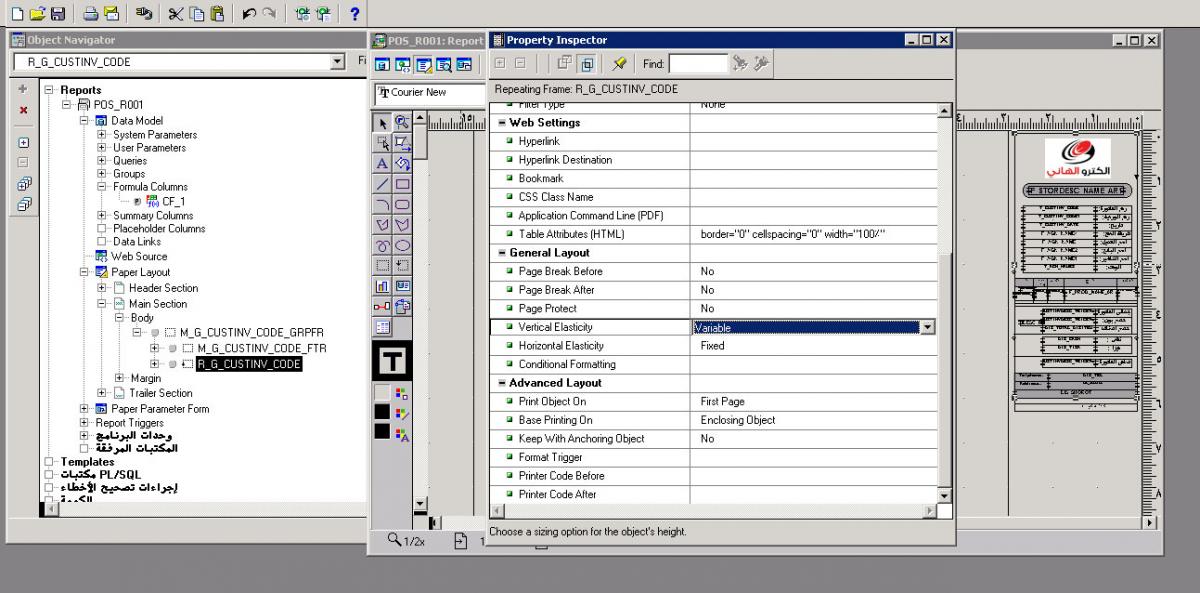Open the Vertical Elasticity dropdown

coord(927,327)
